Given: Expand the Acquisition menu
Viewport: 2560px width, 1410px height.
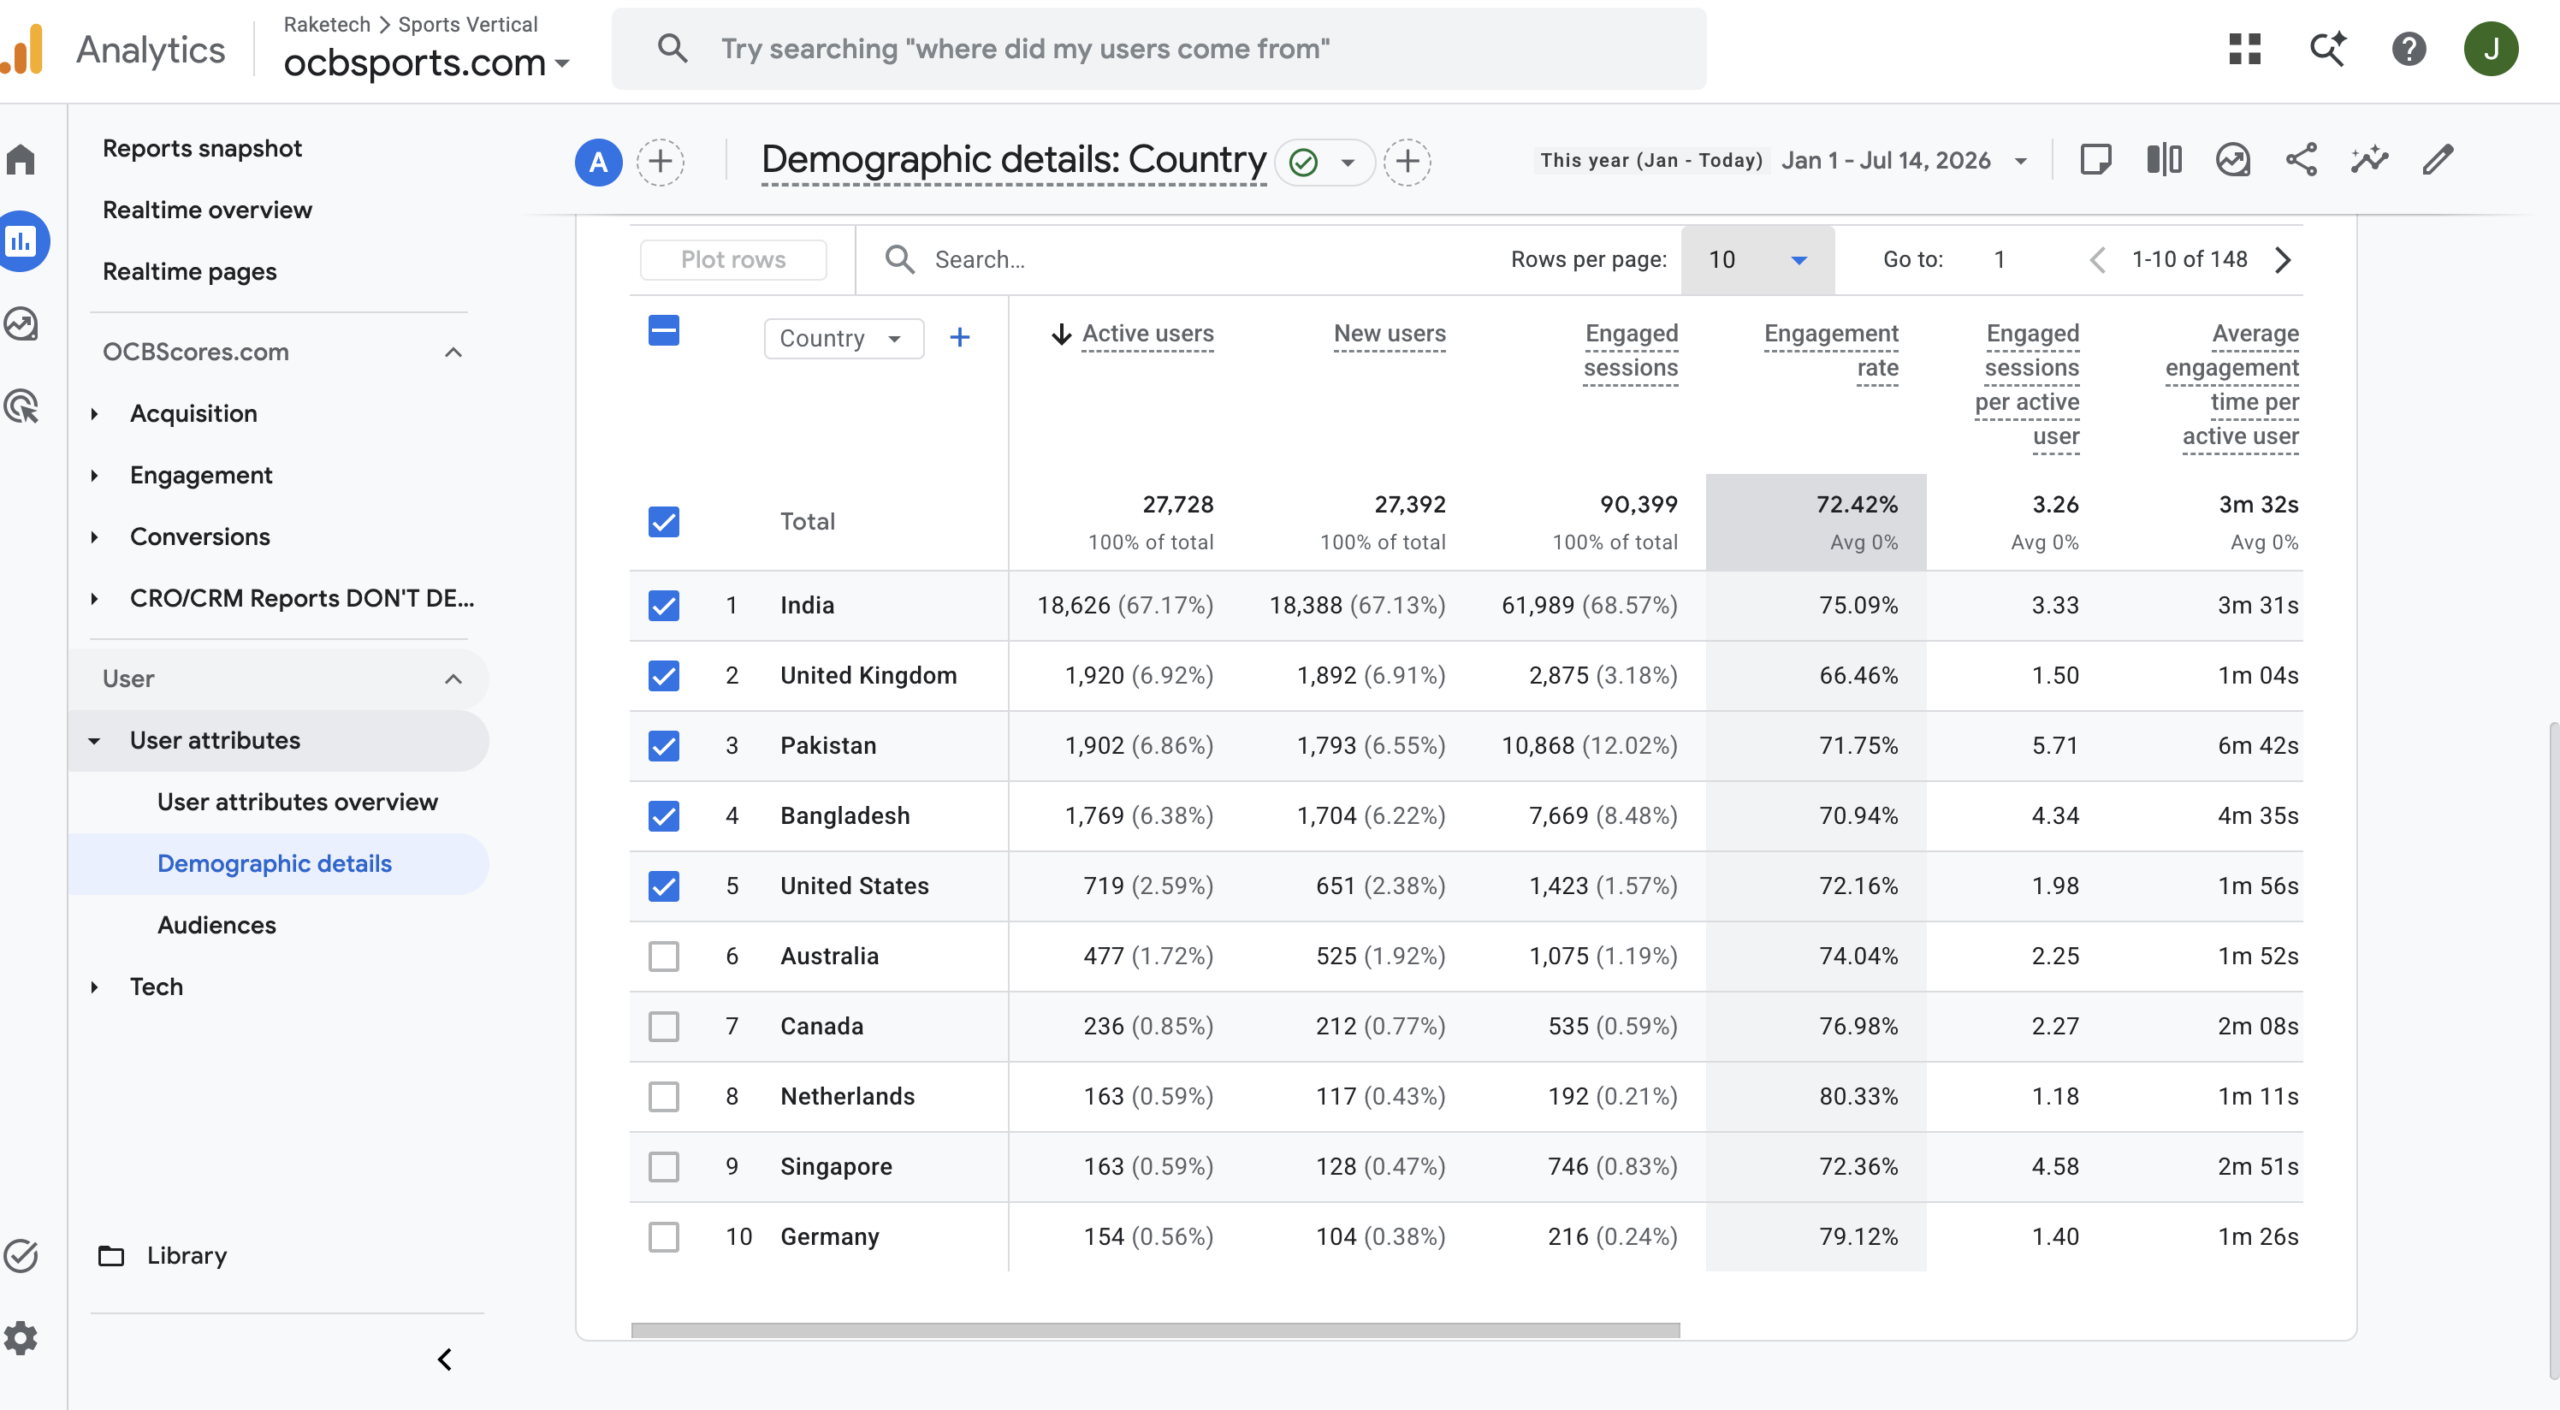Looking at the screenshot, I should click(95, 414).
